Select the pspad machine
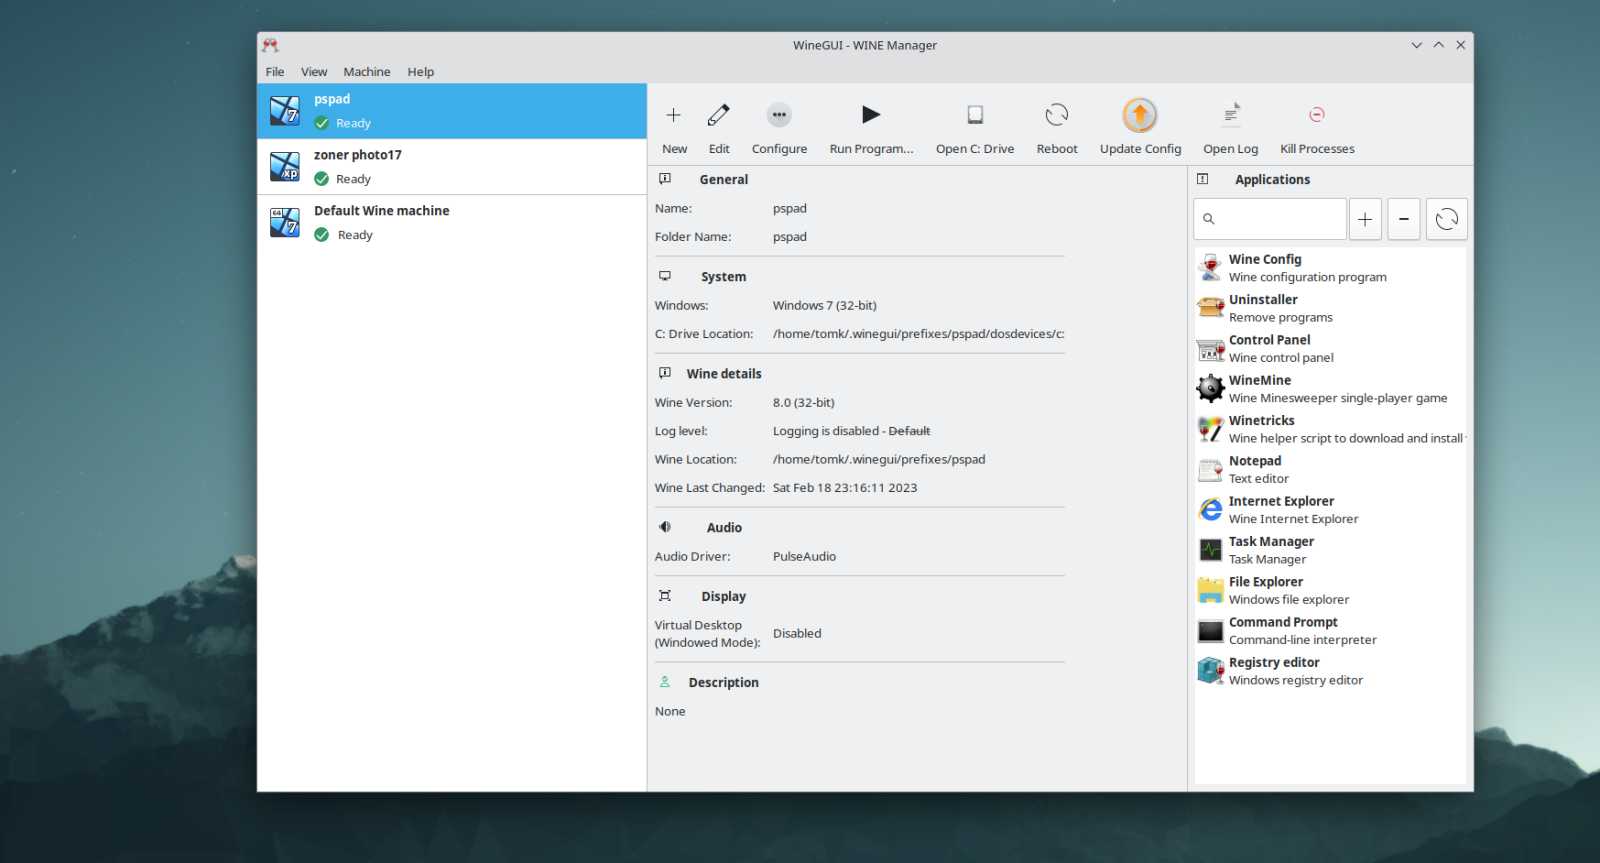Image resolution: width=1600 pixels, height=863 pixels. pyautogui.click(x=452, y=111)
